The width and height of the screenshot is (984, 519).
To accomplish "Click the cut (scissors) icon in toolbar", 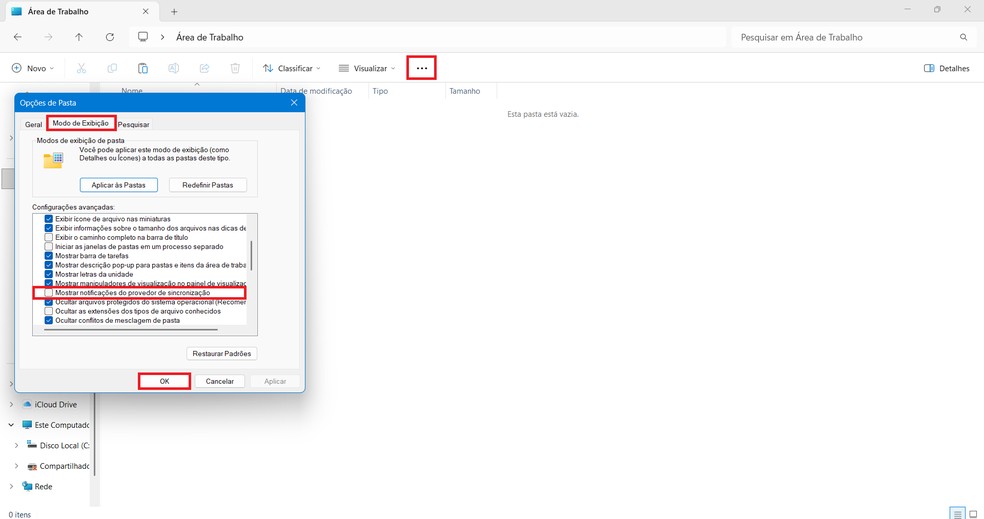I will click(81, 68).
